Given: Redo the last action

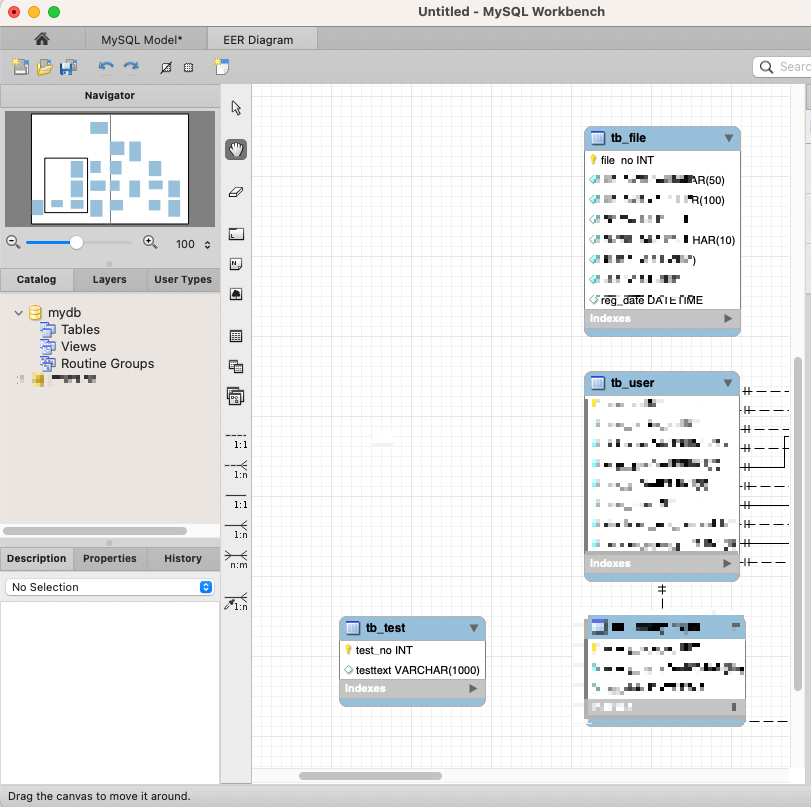Looking at the screenshot, I should [131, 66].
